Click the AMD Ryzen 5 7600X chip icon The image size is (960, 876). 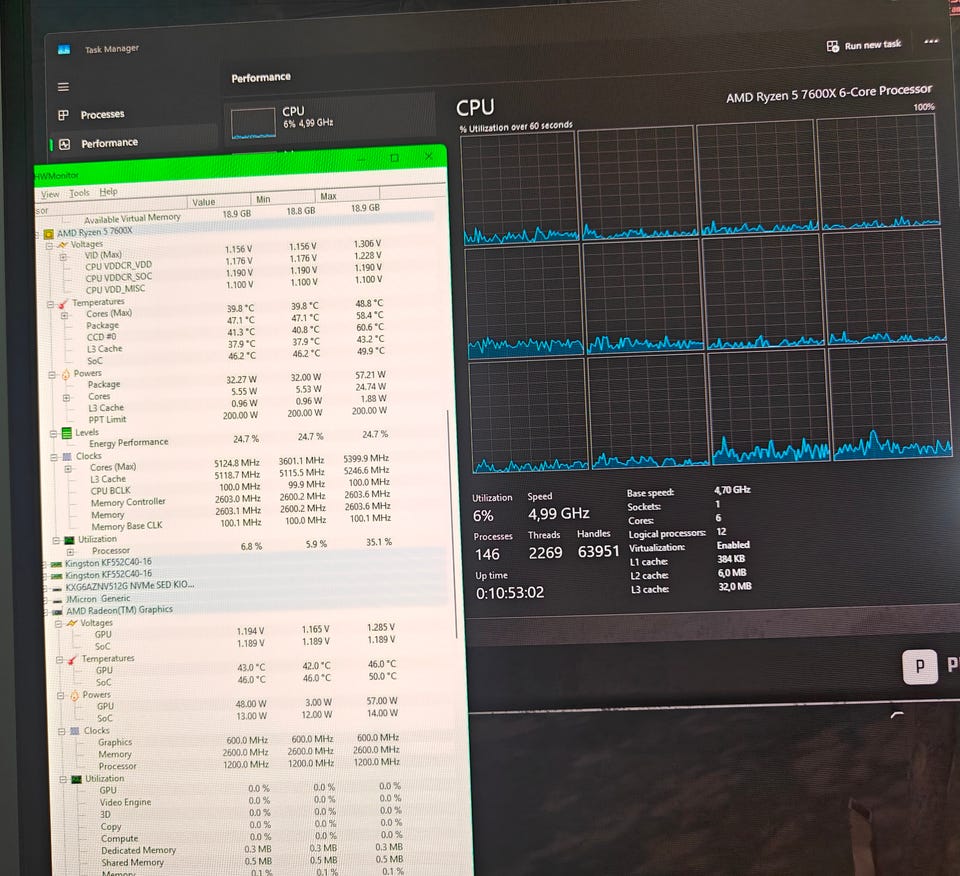tap(48, 234)
